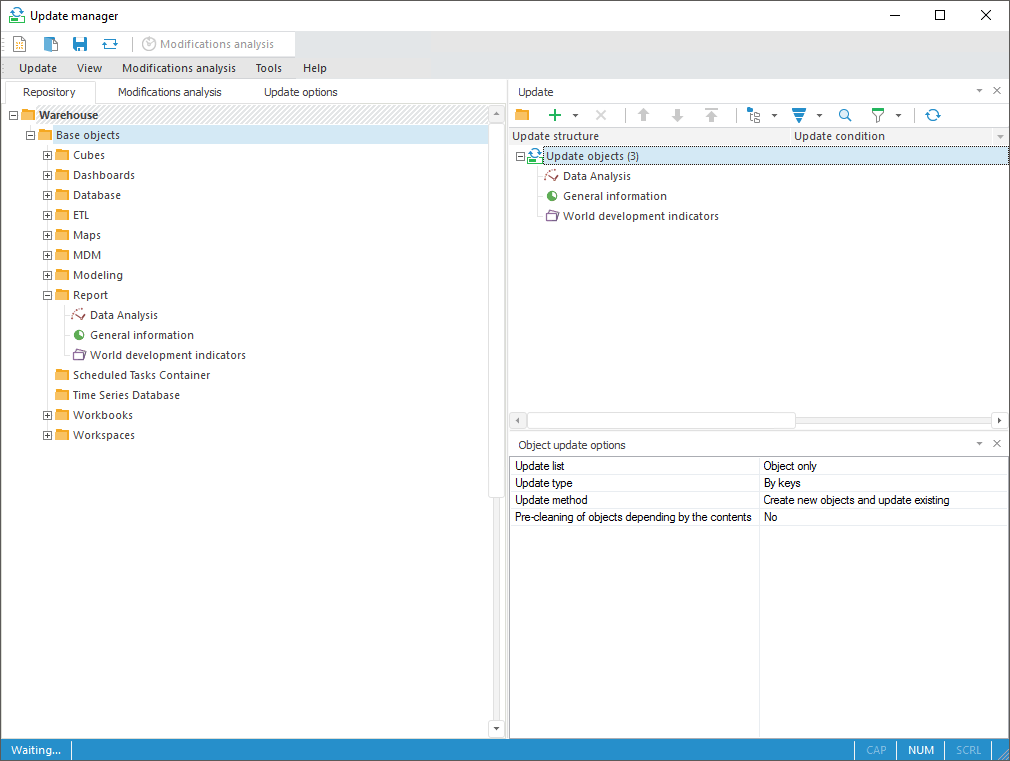Screen dimensions: 1010x761
Task: Switch to the Modifications analysis tab
Action: pos(169,92)
